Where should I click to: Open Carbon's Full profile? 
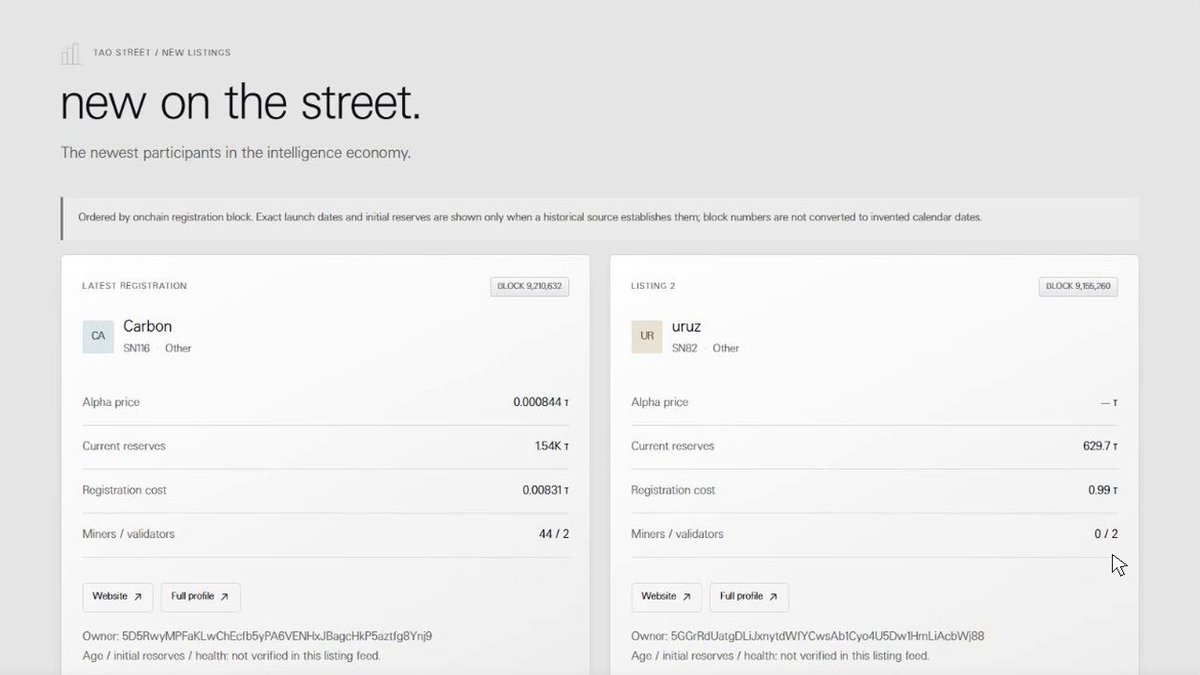click(x=200, y=597)
